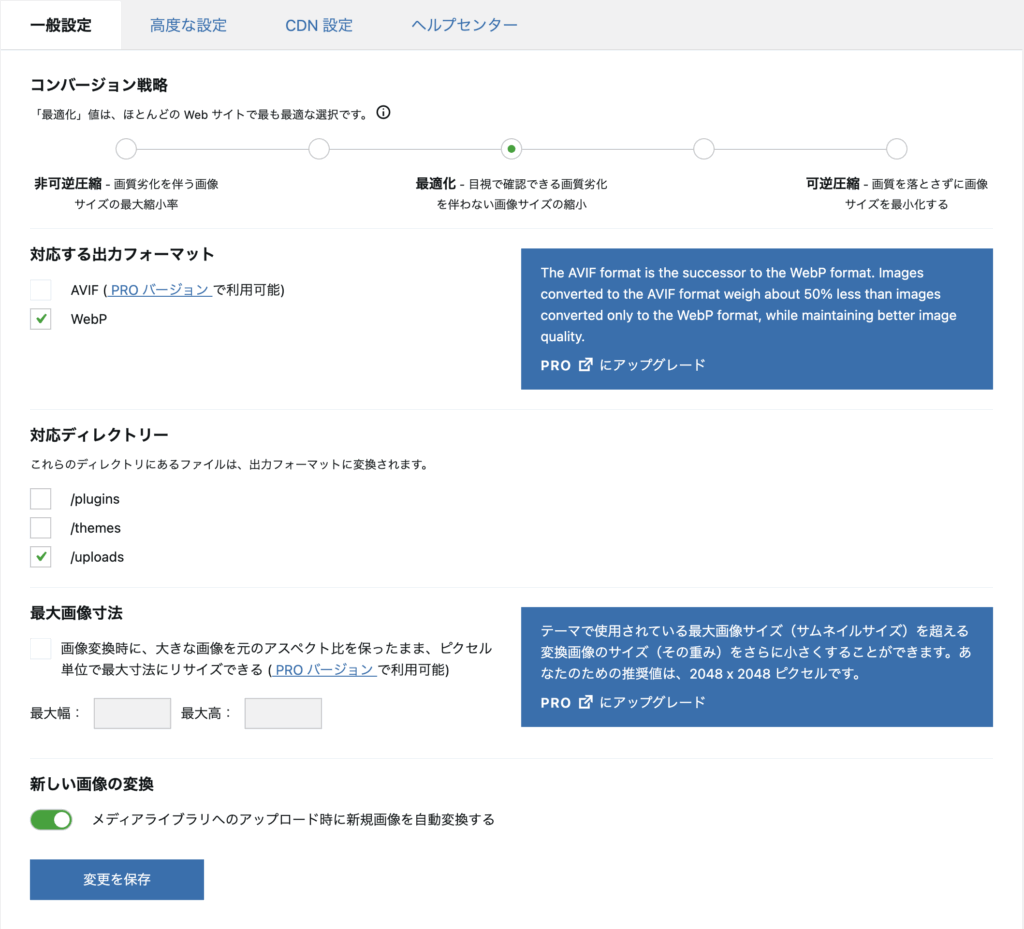Viewport: 1024px width, 929px height.
Task: Open the ヘルプセンター tab
Action: coord(464,25)
